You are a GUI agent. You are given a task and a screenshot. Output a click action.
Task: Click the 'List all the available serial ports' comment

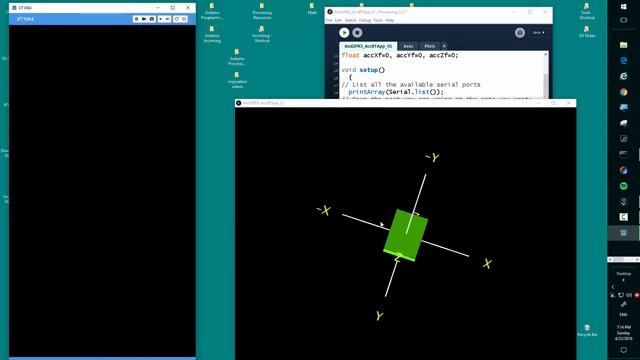coord(411,84)
